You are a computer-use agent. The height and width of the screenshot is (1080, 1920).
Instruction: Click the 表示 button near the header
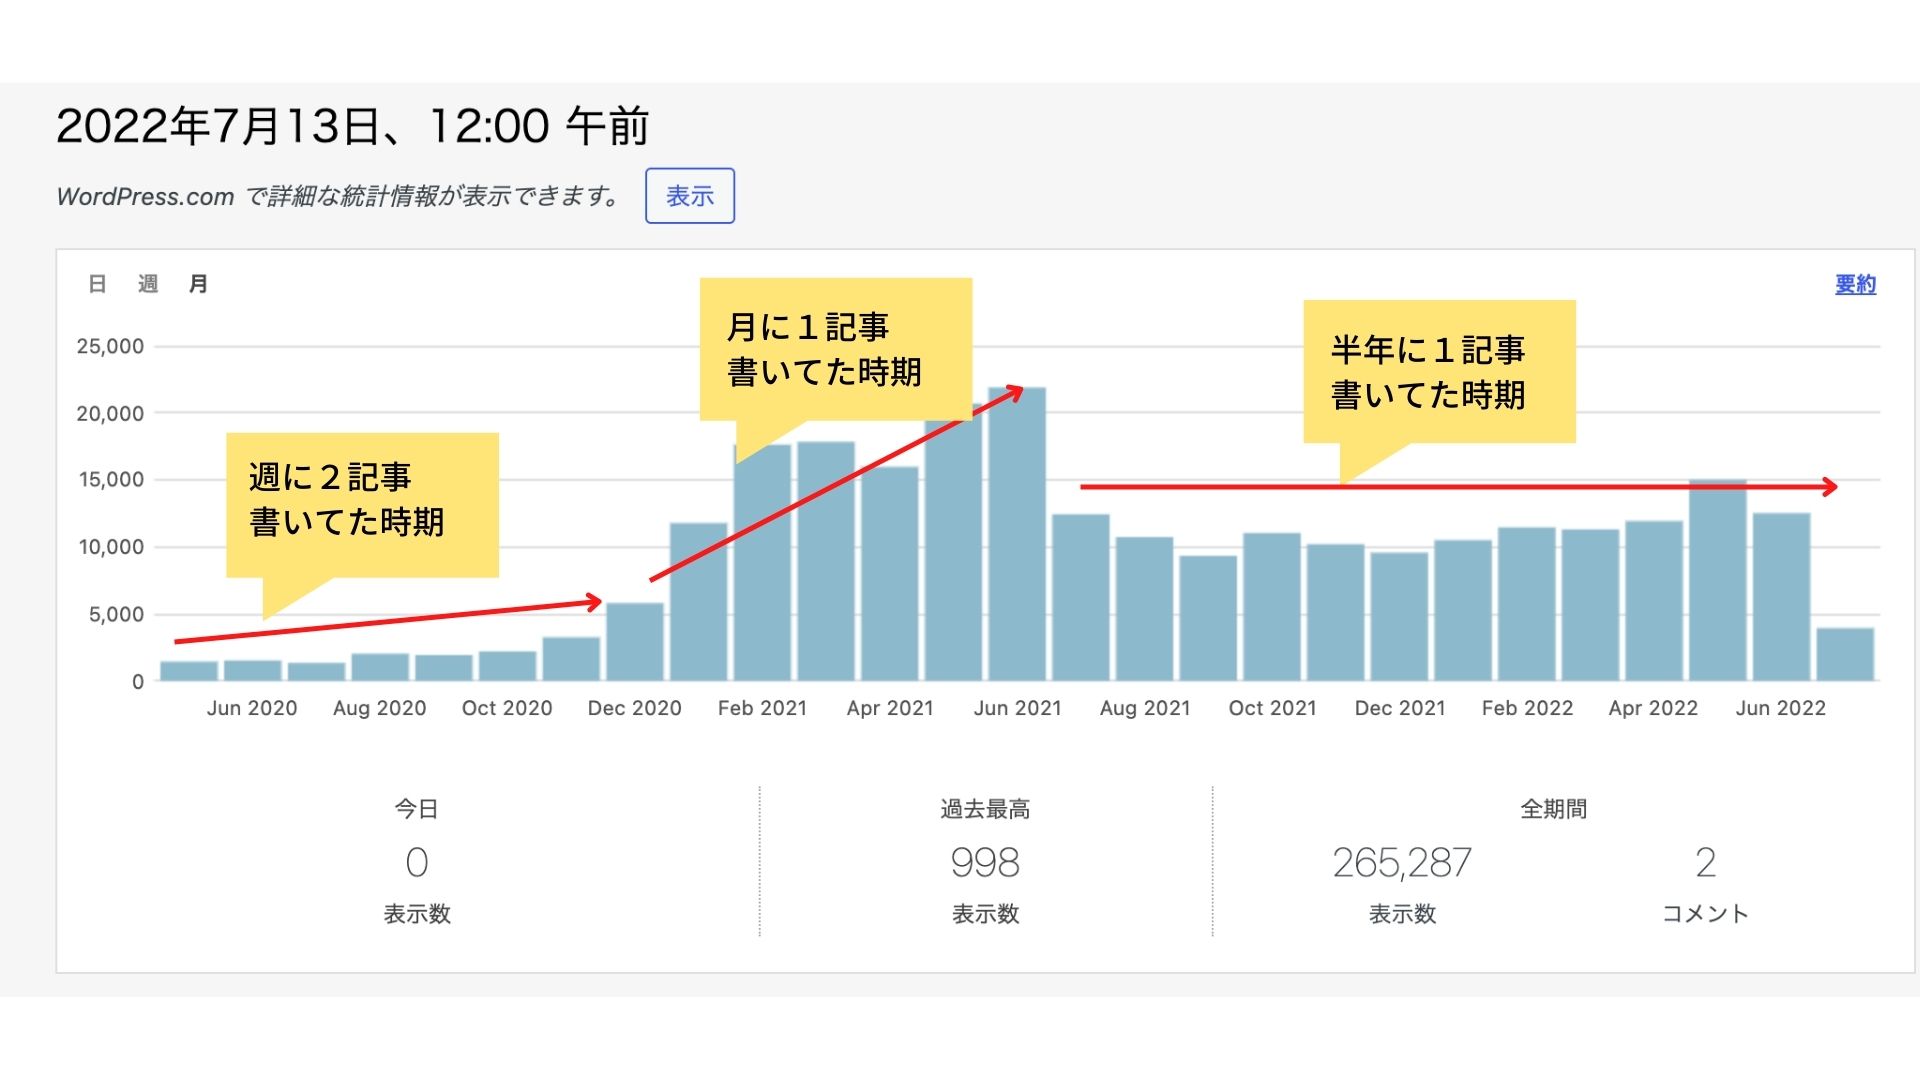tap(689, 196)
